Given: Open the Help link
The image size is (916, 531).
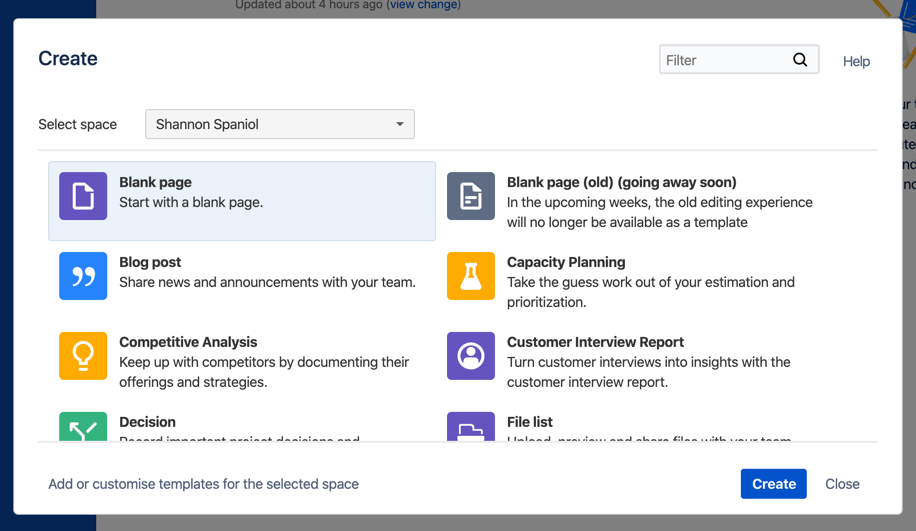Looking at the screenshot, I should point(856,61).
